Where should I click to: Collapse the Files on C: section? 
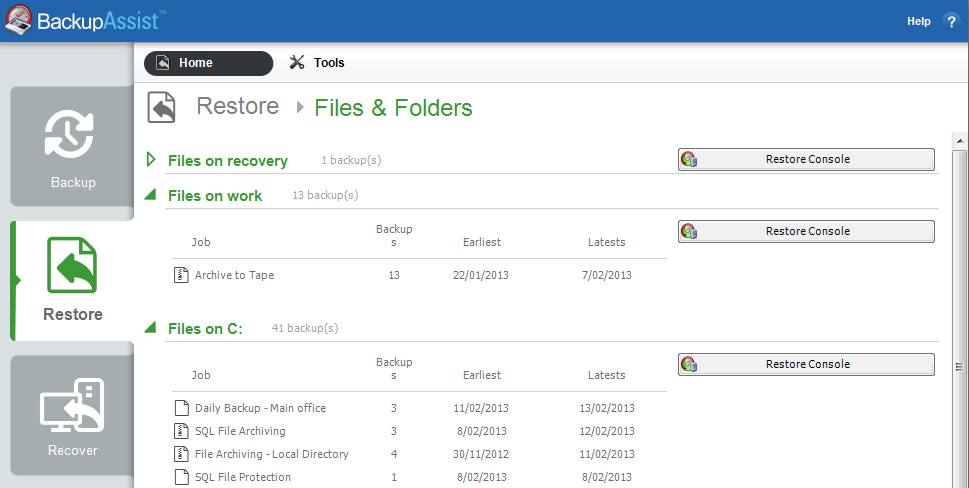pyautogui.click(x=151, y=327)
